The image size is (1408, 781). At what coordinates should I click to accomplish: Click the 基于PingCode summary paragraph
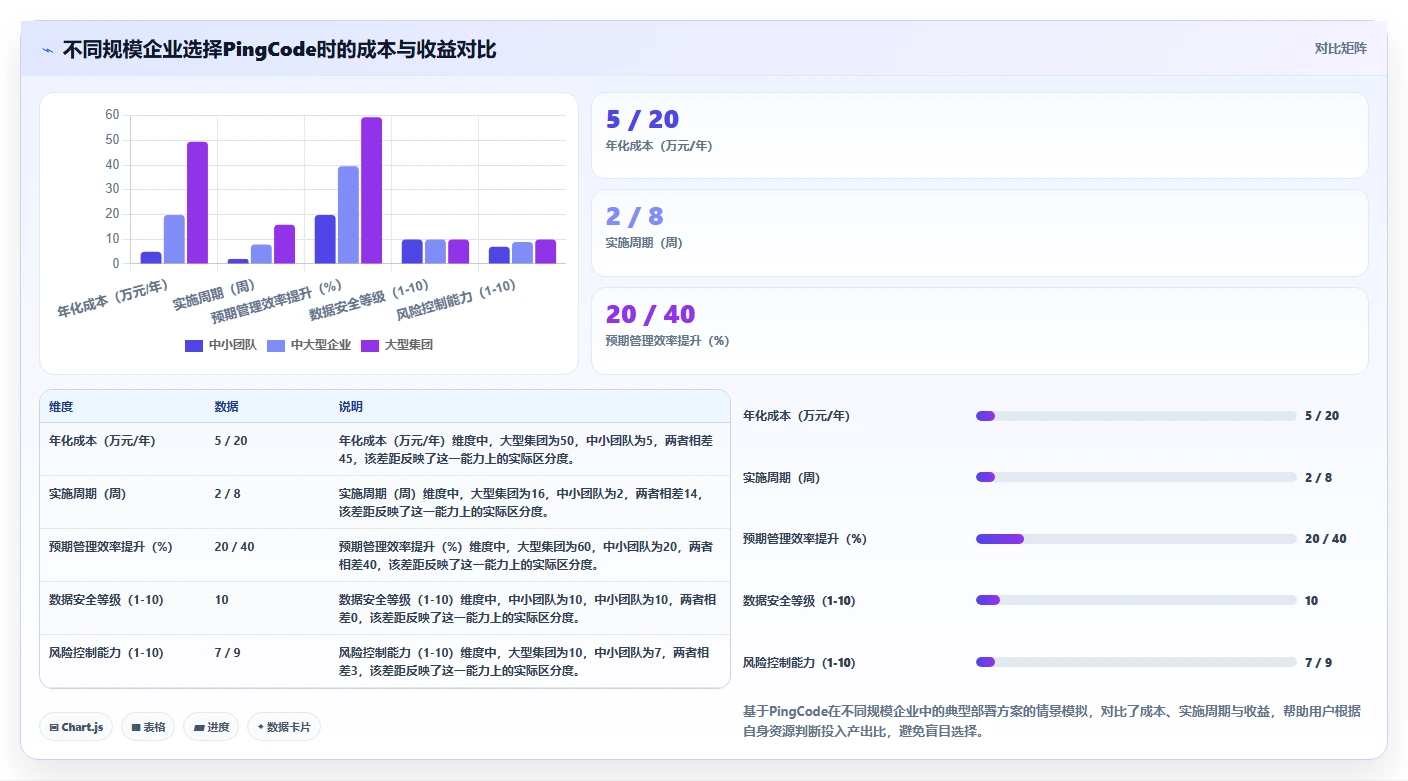pos(1052,721)
